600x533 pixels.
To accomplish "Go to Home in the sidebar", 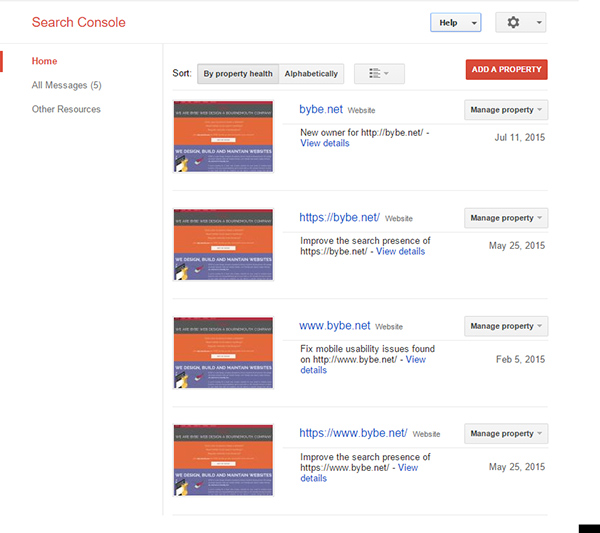I will [x=44, y=61].
